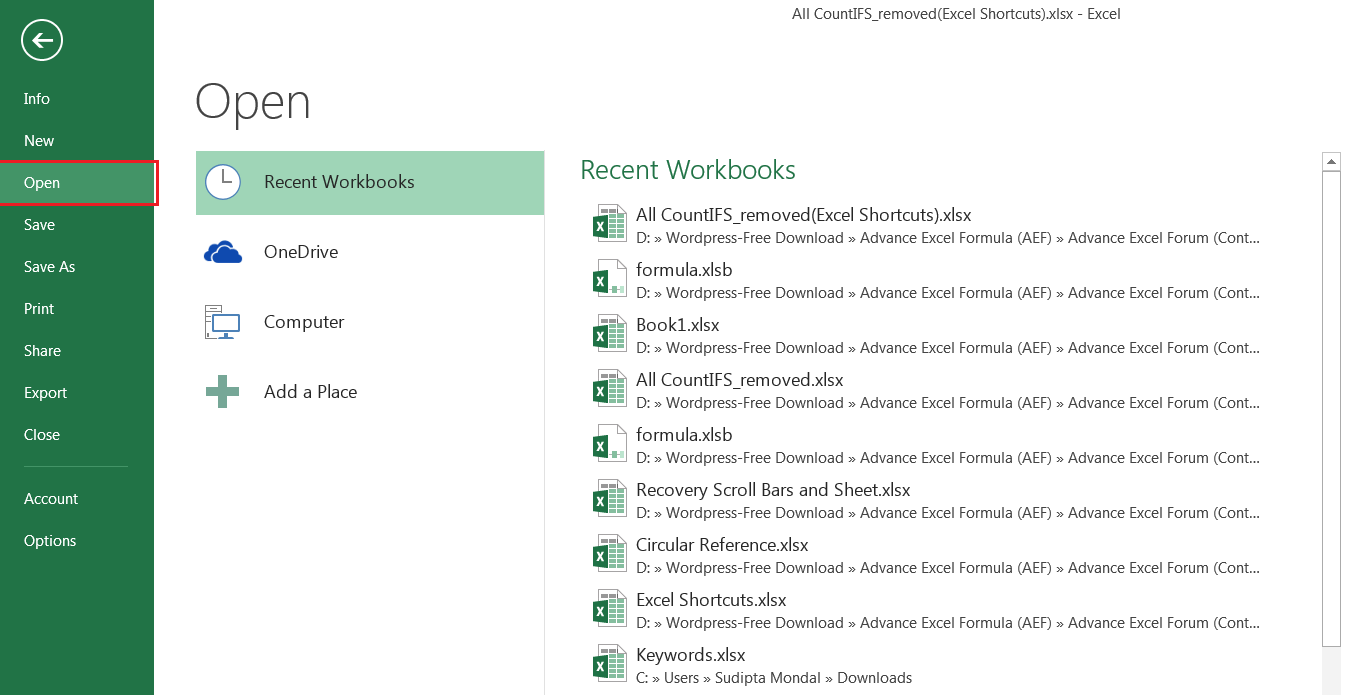
Task: Open the file icon for All CountIFS_removed(Excel Shortcuts).xlsx
Action: click(x=610, y=225)
